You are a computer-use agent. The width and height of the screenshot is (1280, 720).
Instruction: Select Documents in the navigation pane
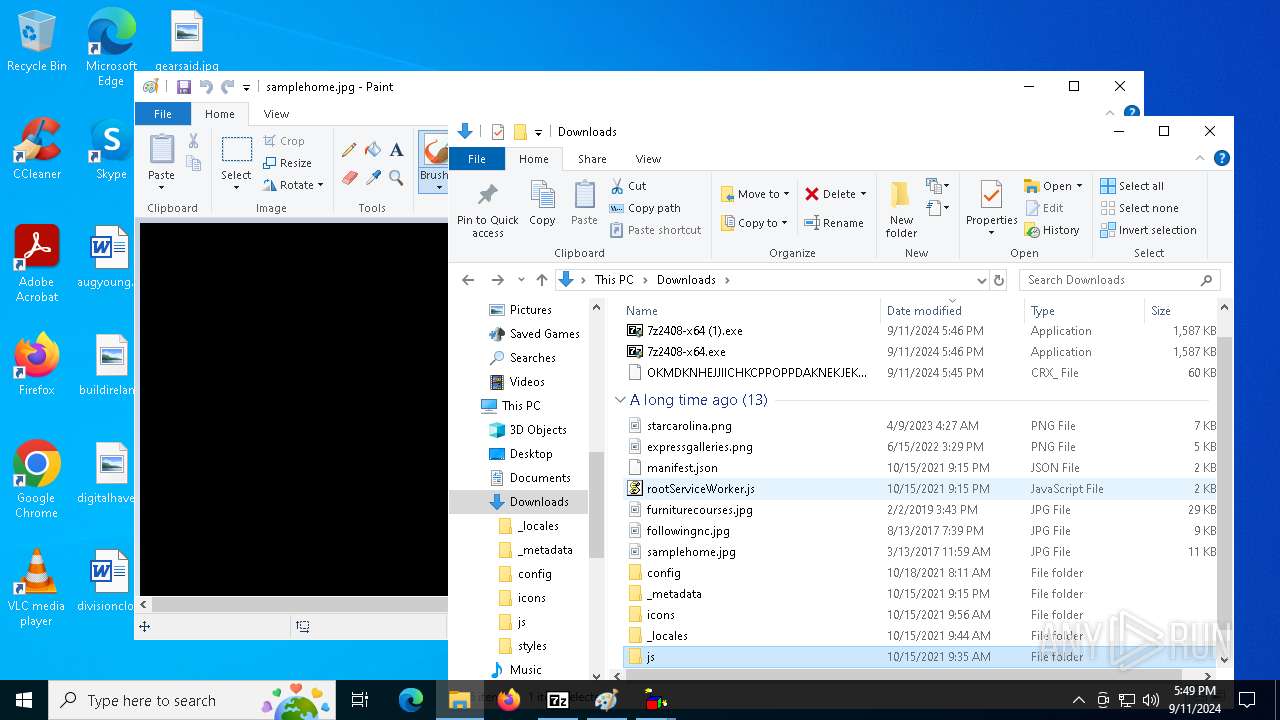(540, 478)
